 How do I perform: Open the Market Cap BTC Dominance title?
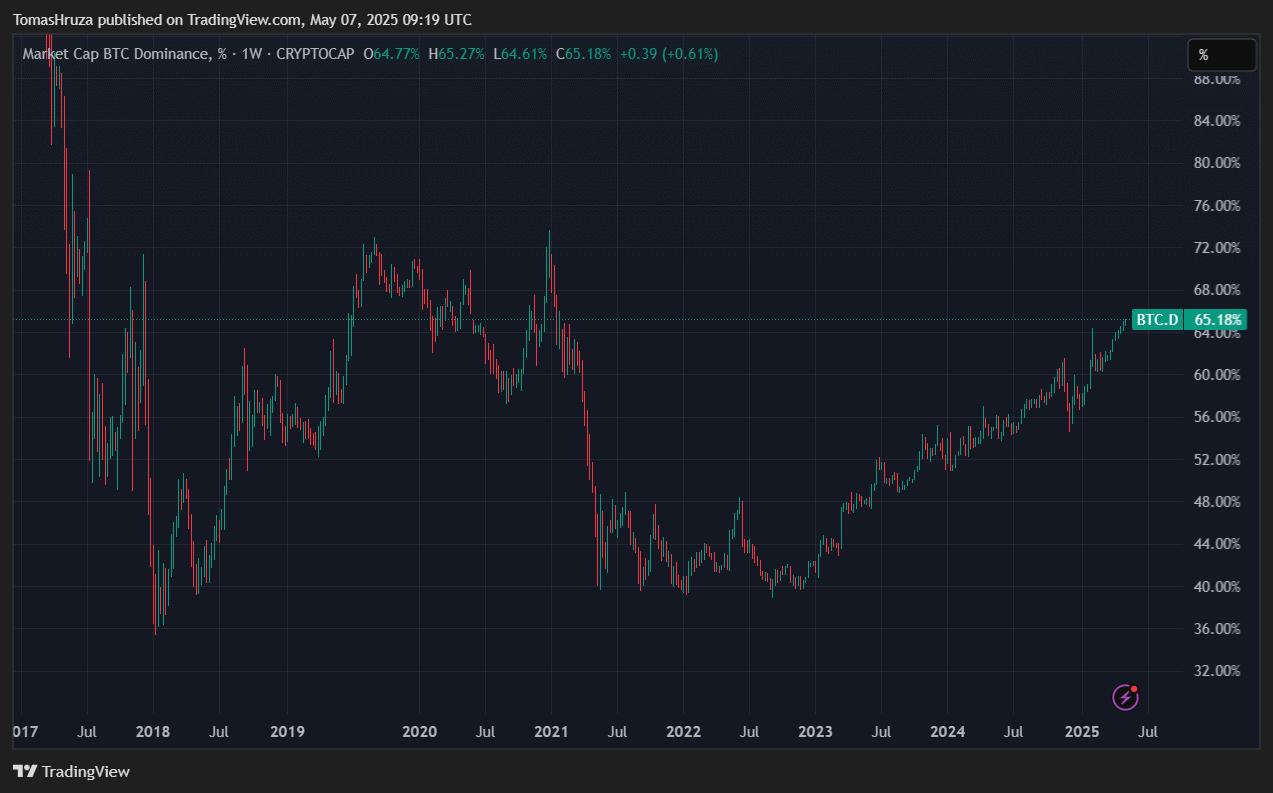(118, 54)
